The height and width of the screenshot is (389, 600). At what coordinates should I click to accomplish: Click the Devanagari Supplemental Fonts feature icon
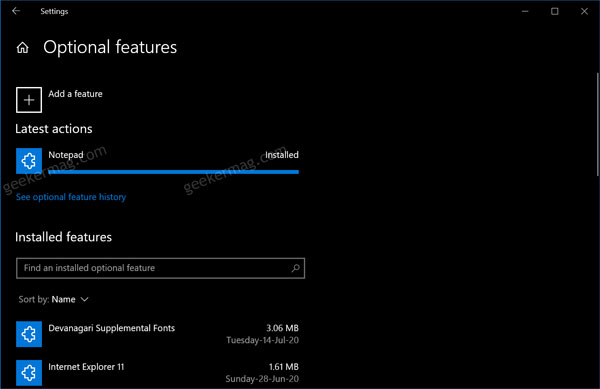click(29, 334)
